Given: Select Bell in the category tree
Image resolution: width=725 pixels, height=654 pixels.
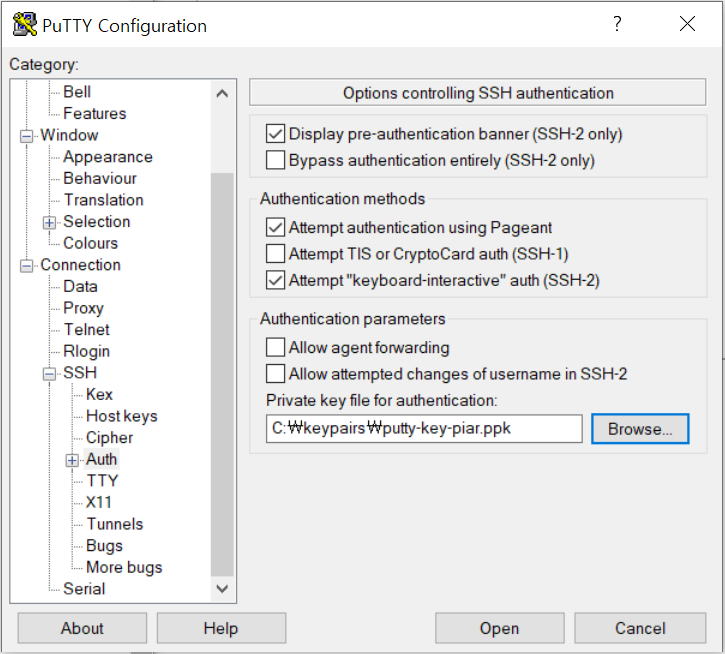Looking at the screenshot, I should pos(77,92).
